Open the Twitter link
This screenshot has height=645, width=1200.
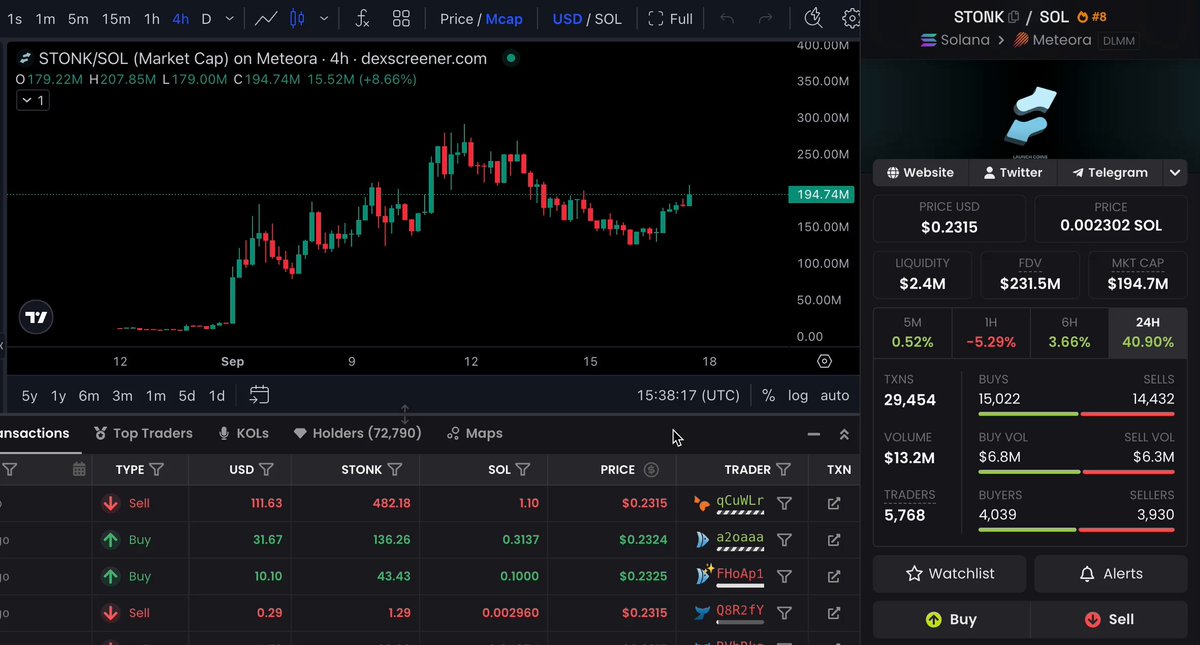[1012, 172]
